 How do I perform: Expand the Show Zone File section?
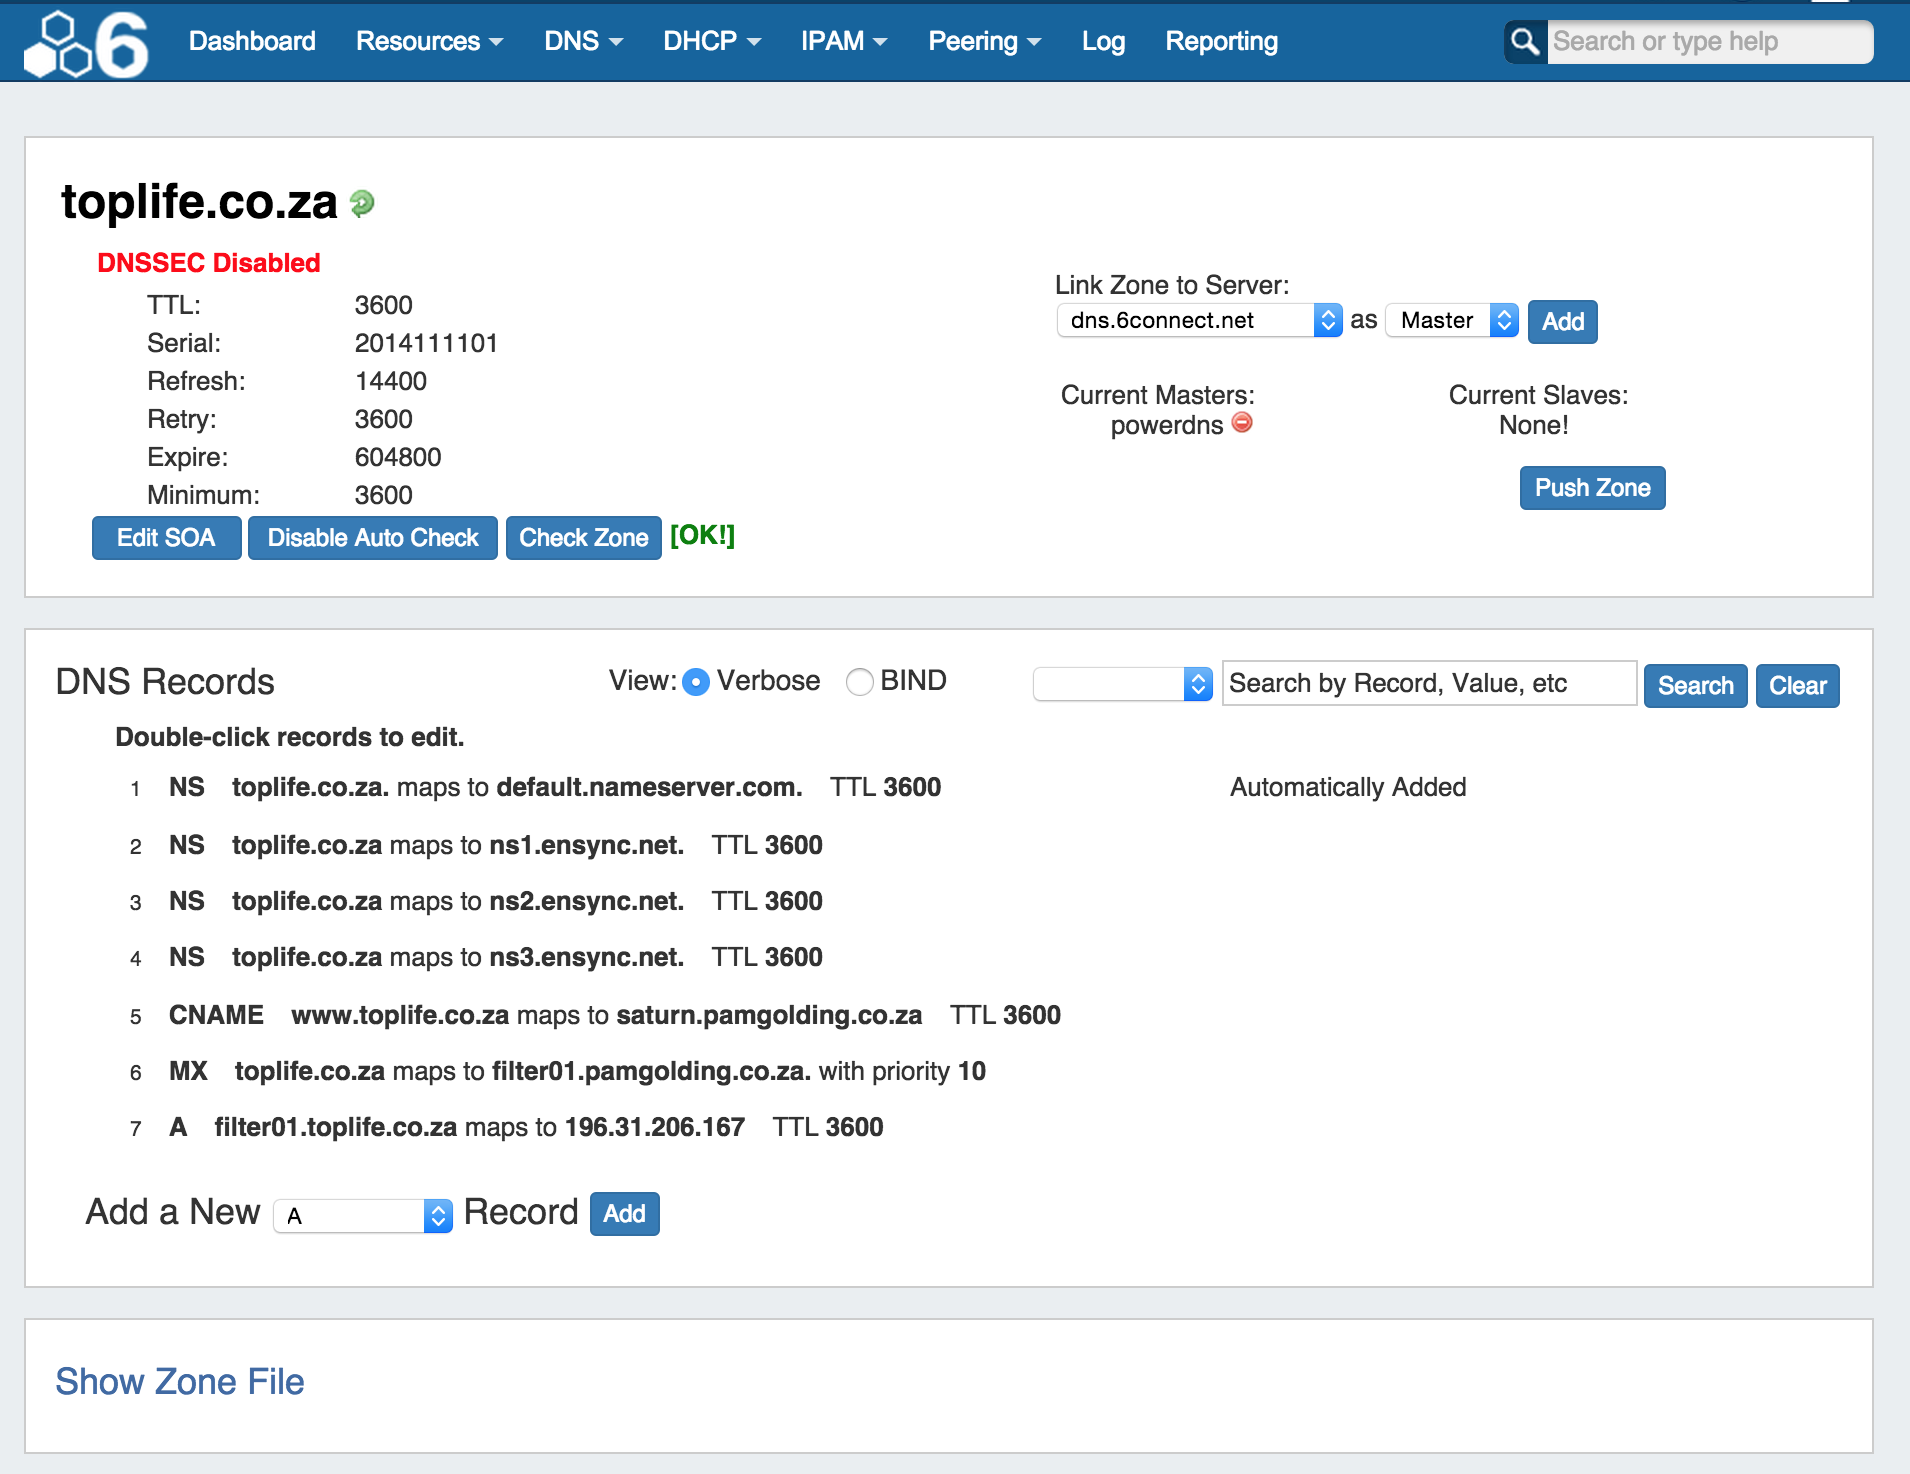pyautogui.click(x=180, y=1382)
